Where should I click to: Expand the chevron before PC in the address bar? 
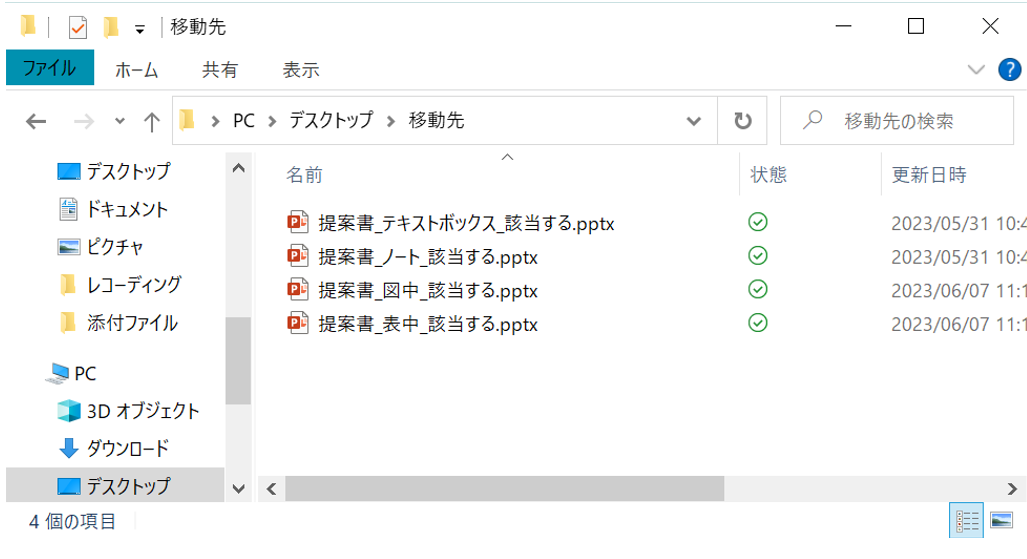pos(215,121)
